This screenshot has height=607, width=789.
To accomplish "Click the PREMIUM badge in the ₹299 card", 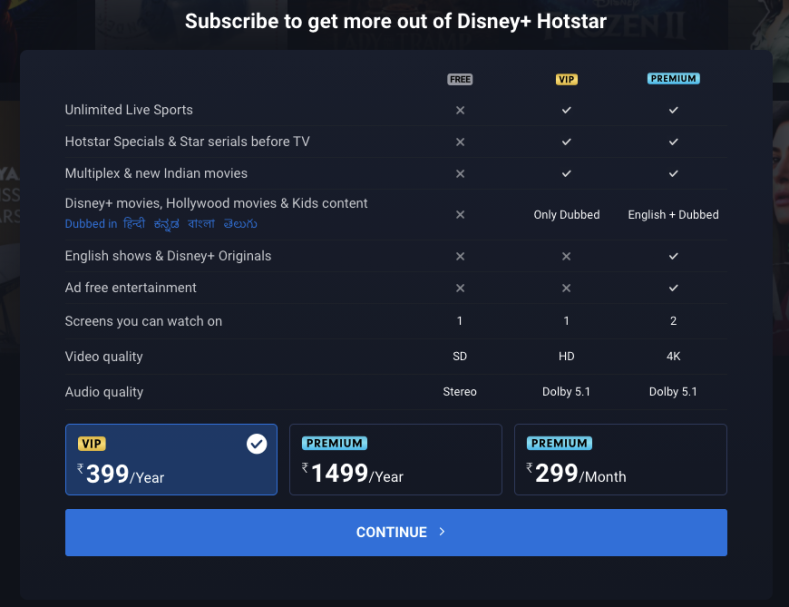I will [x=559, y=443].
